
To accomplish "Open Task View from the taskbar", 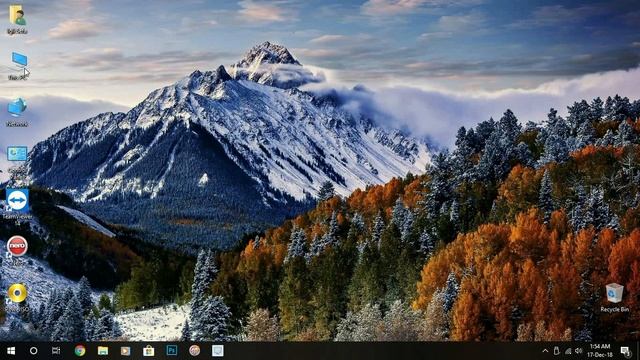I will (x=56, y=351).
